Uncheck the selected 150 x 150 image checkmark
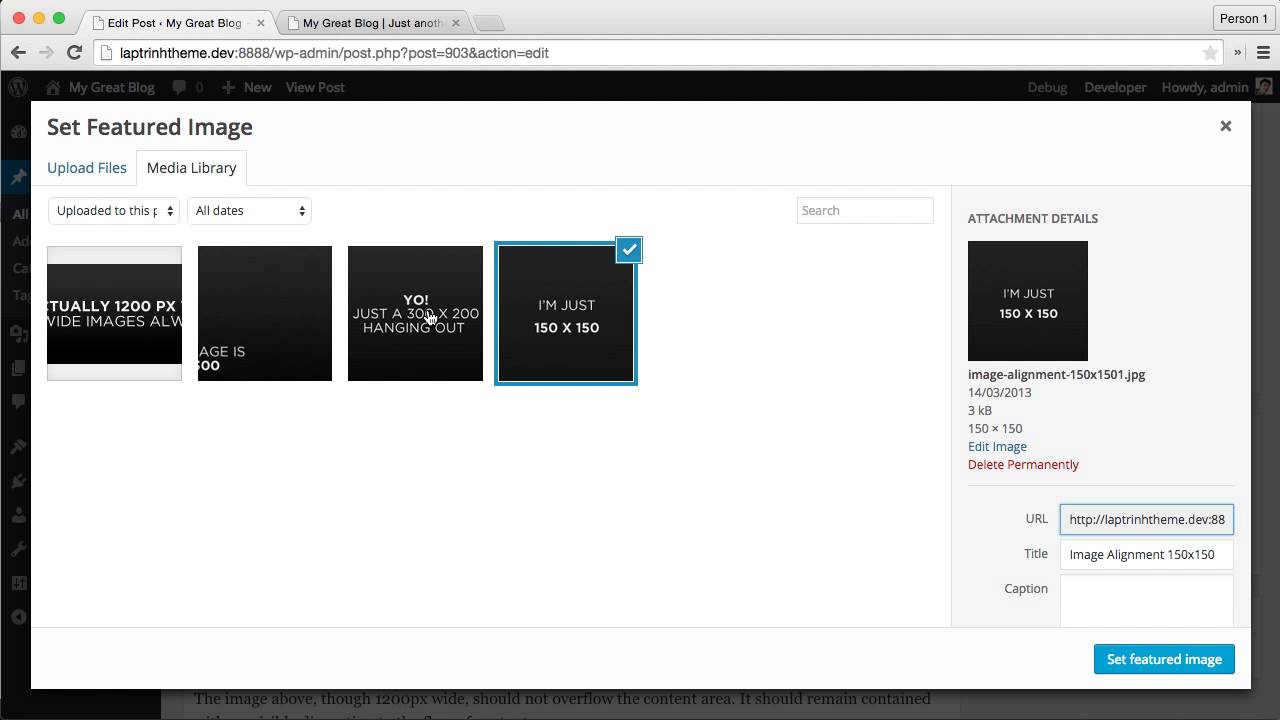 (x=629, y=250)
